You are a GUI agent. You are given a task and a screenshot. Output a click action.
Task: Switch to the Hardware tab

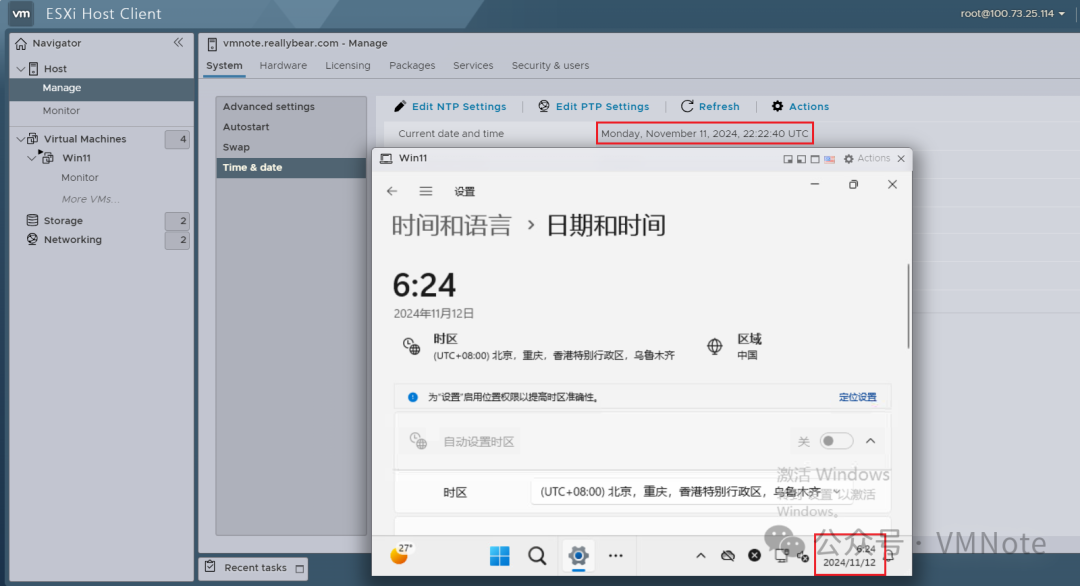(x=283, y=65)
